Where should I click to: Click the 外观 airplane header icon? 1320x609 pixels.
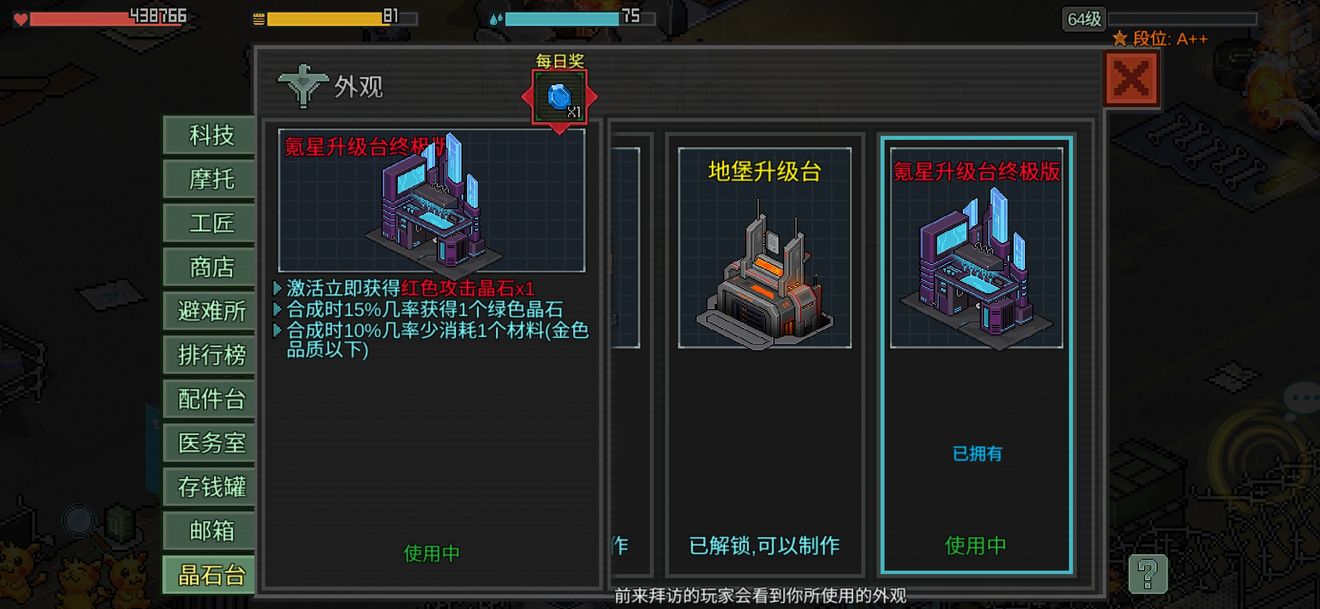click(303, 87)
